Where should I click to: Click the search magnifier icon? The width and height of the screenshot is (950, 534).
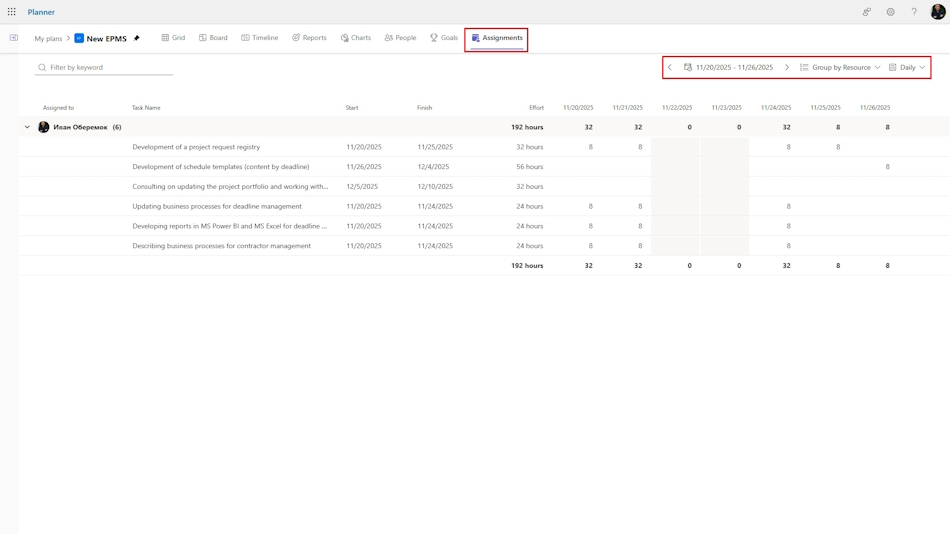pos(42,67)
